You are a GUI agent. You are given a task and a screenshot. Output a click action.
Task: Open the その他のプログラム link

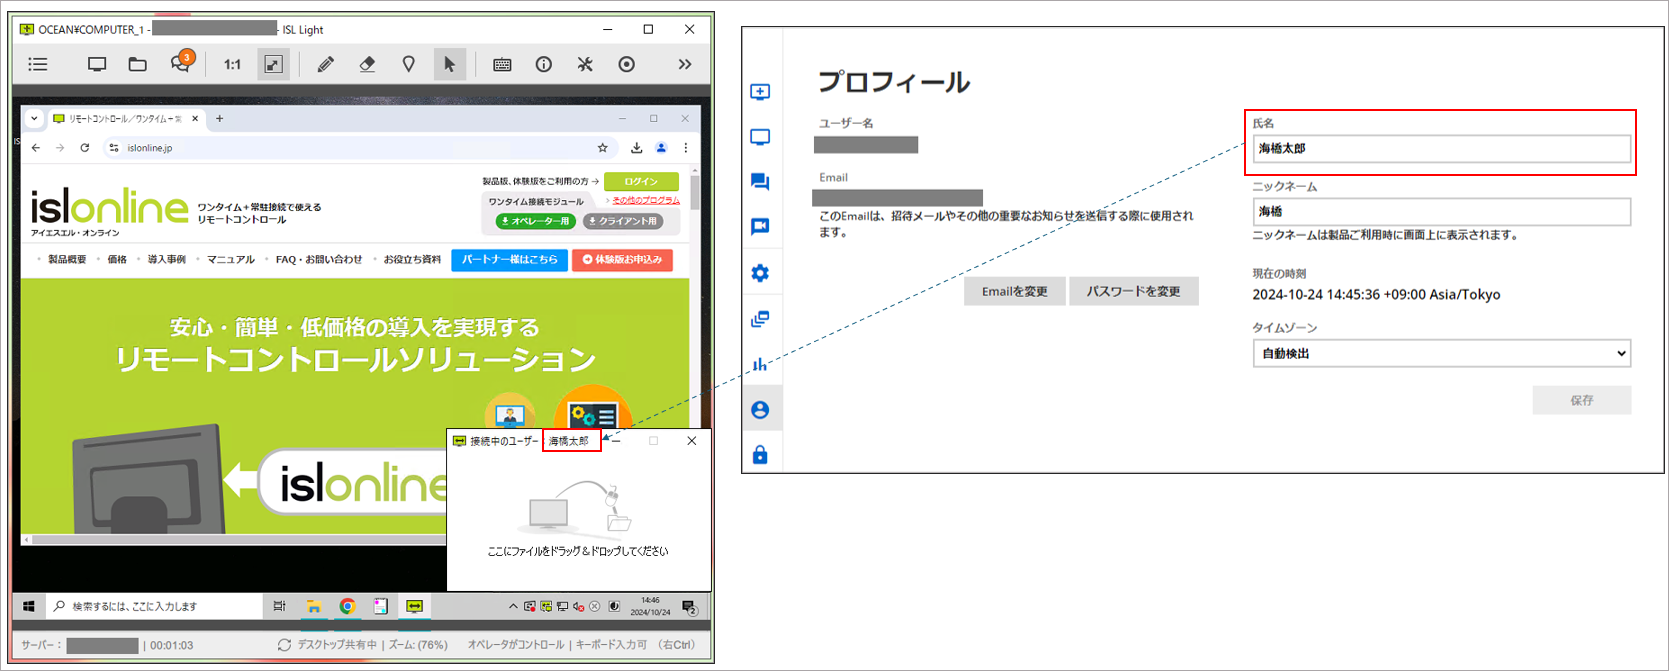click(x=646, y=200)
